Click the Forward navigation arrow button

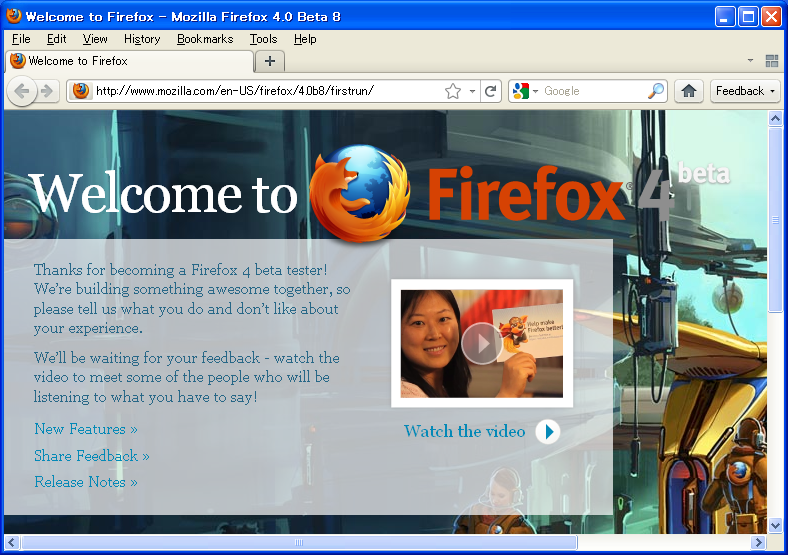point(47,91)
